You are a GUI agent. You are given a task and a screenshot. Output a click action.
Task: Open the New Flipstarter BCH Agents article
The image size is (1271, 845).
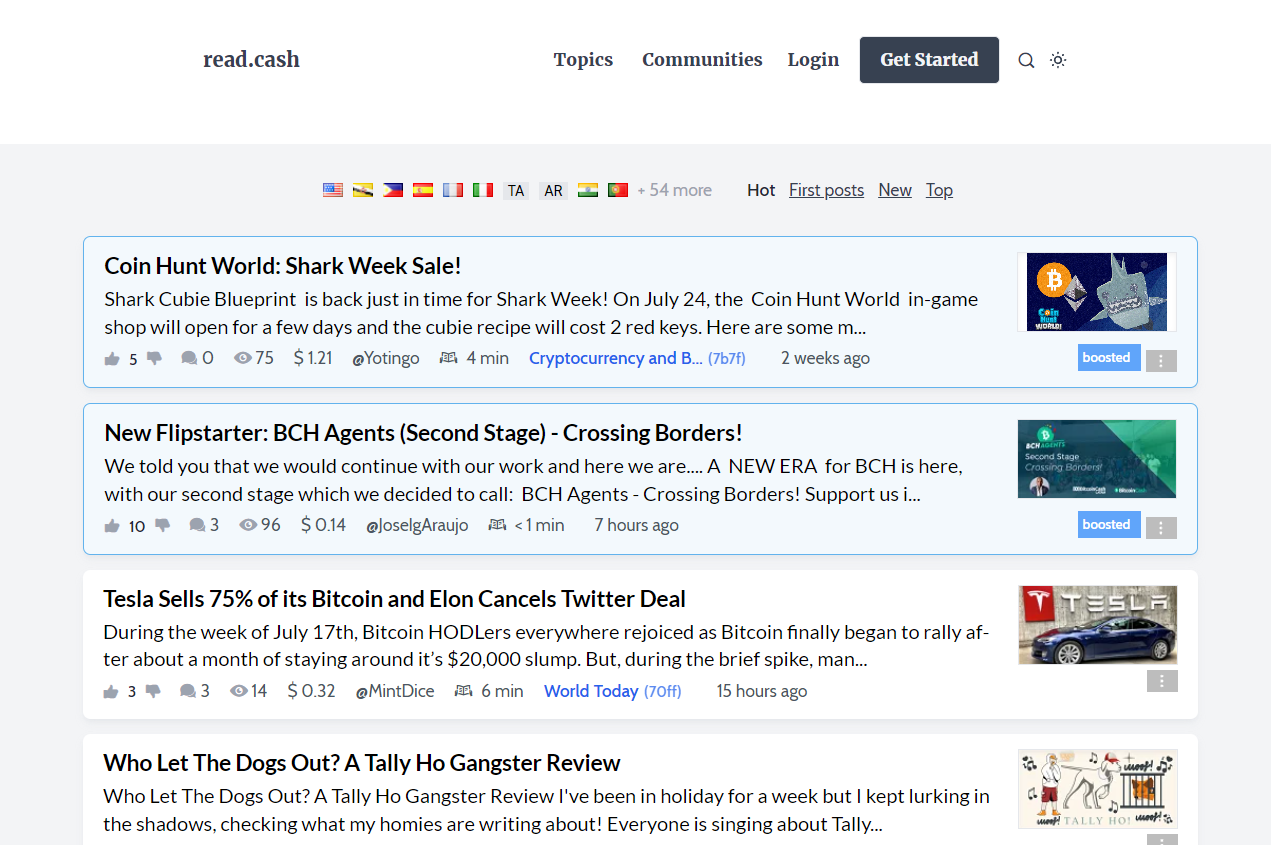click(423, 433)
